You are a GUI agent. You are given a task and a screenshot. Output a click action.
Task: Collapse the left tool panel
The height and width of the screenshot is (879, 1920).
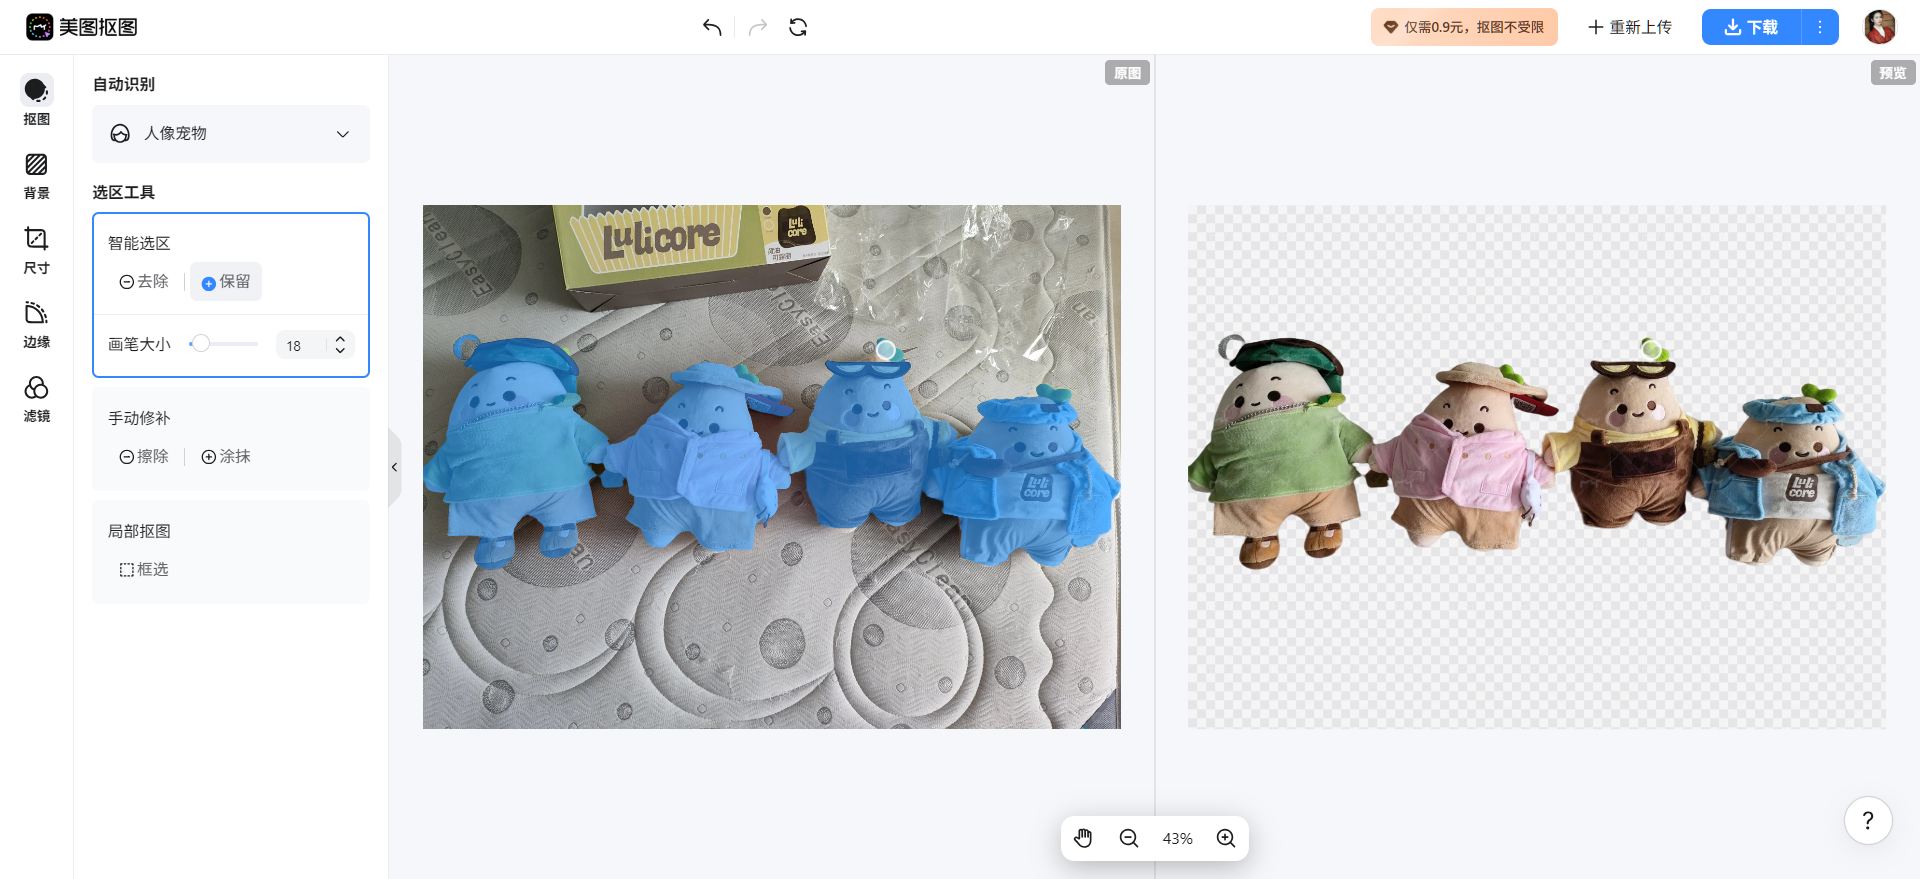[x=394, y=467]
